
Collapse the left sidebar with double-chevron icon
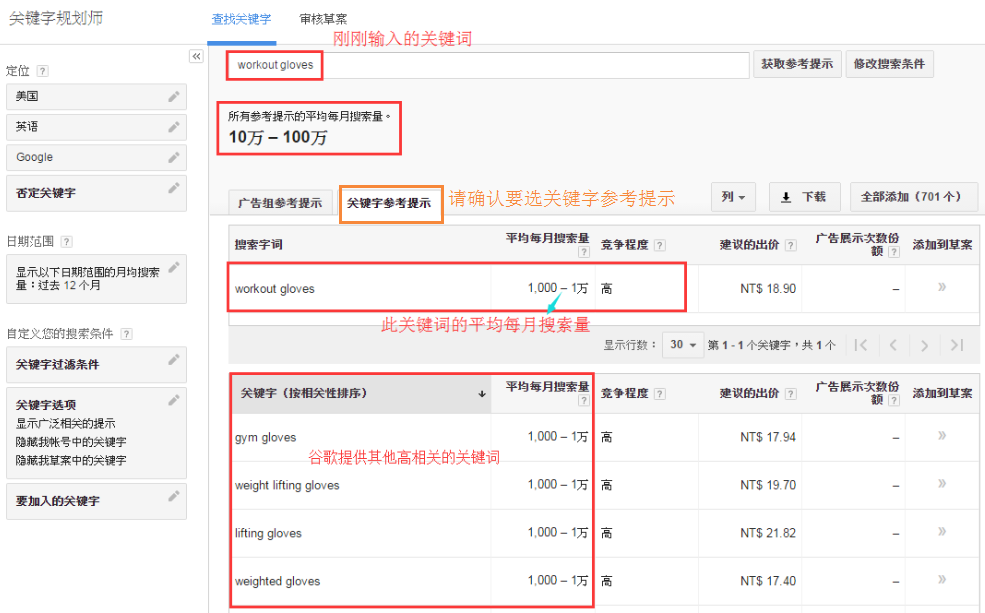coord(197,57)
